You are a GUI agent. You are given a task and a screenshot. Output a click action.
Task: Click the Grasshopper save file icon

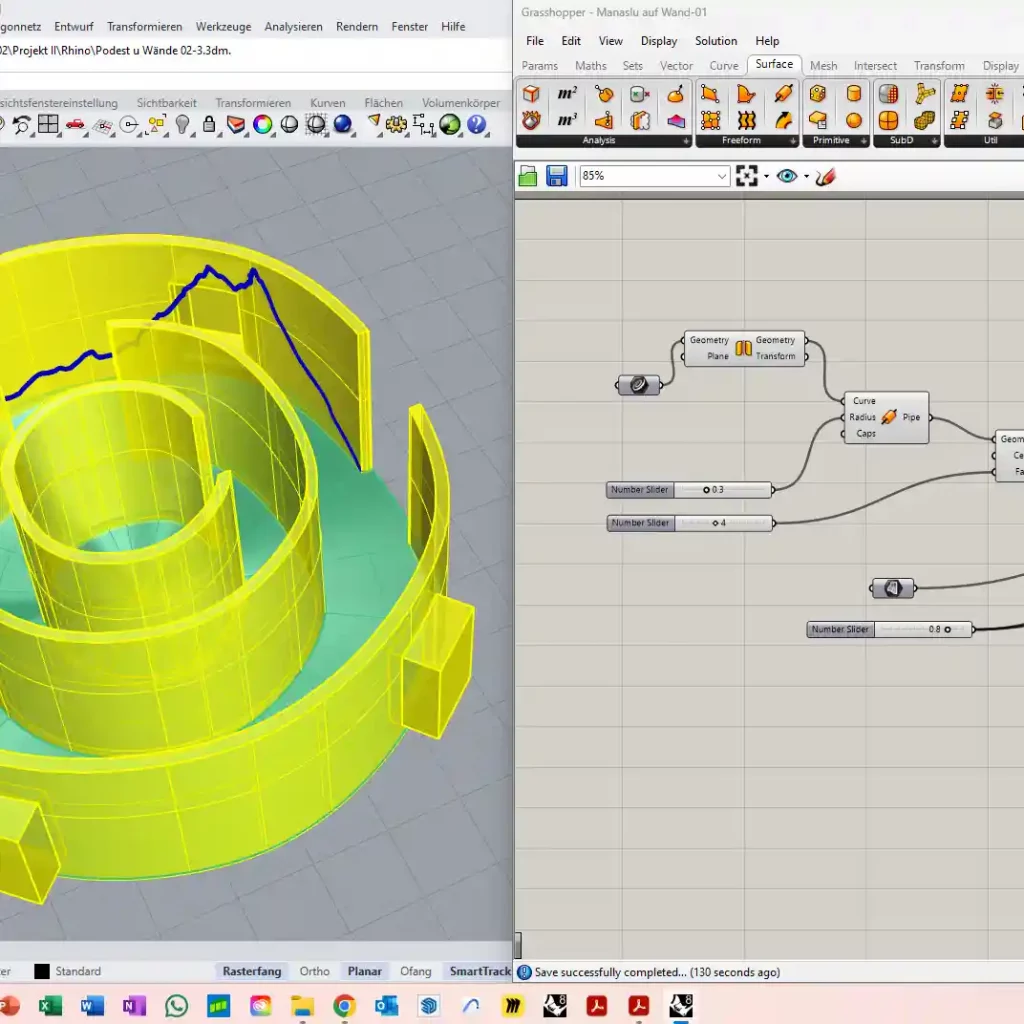tap(557, 176)
